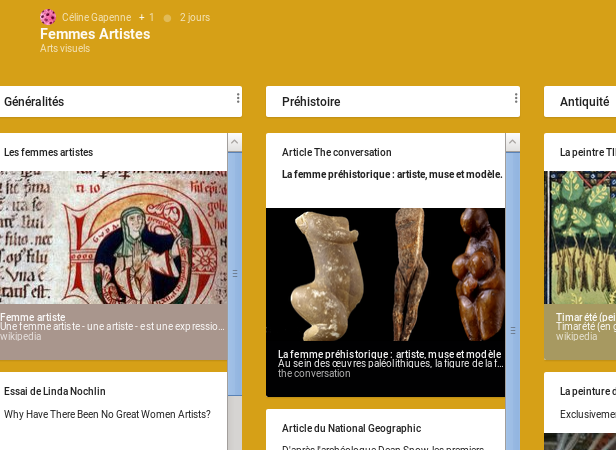Click the '+ 1' contributors indicator
616x450 pixels.
(147, 17)
